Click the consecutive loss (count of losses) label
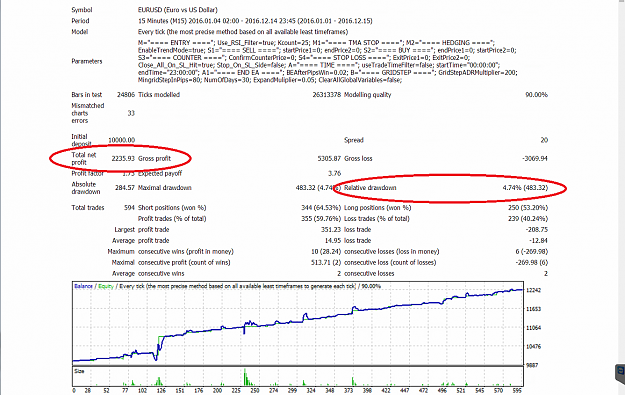 click(x=390, y=263)
